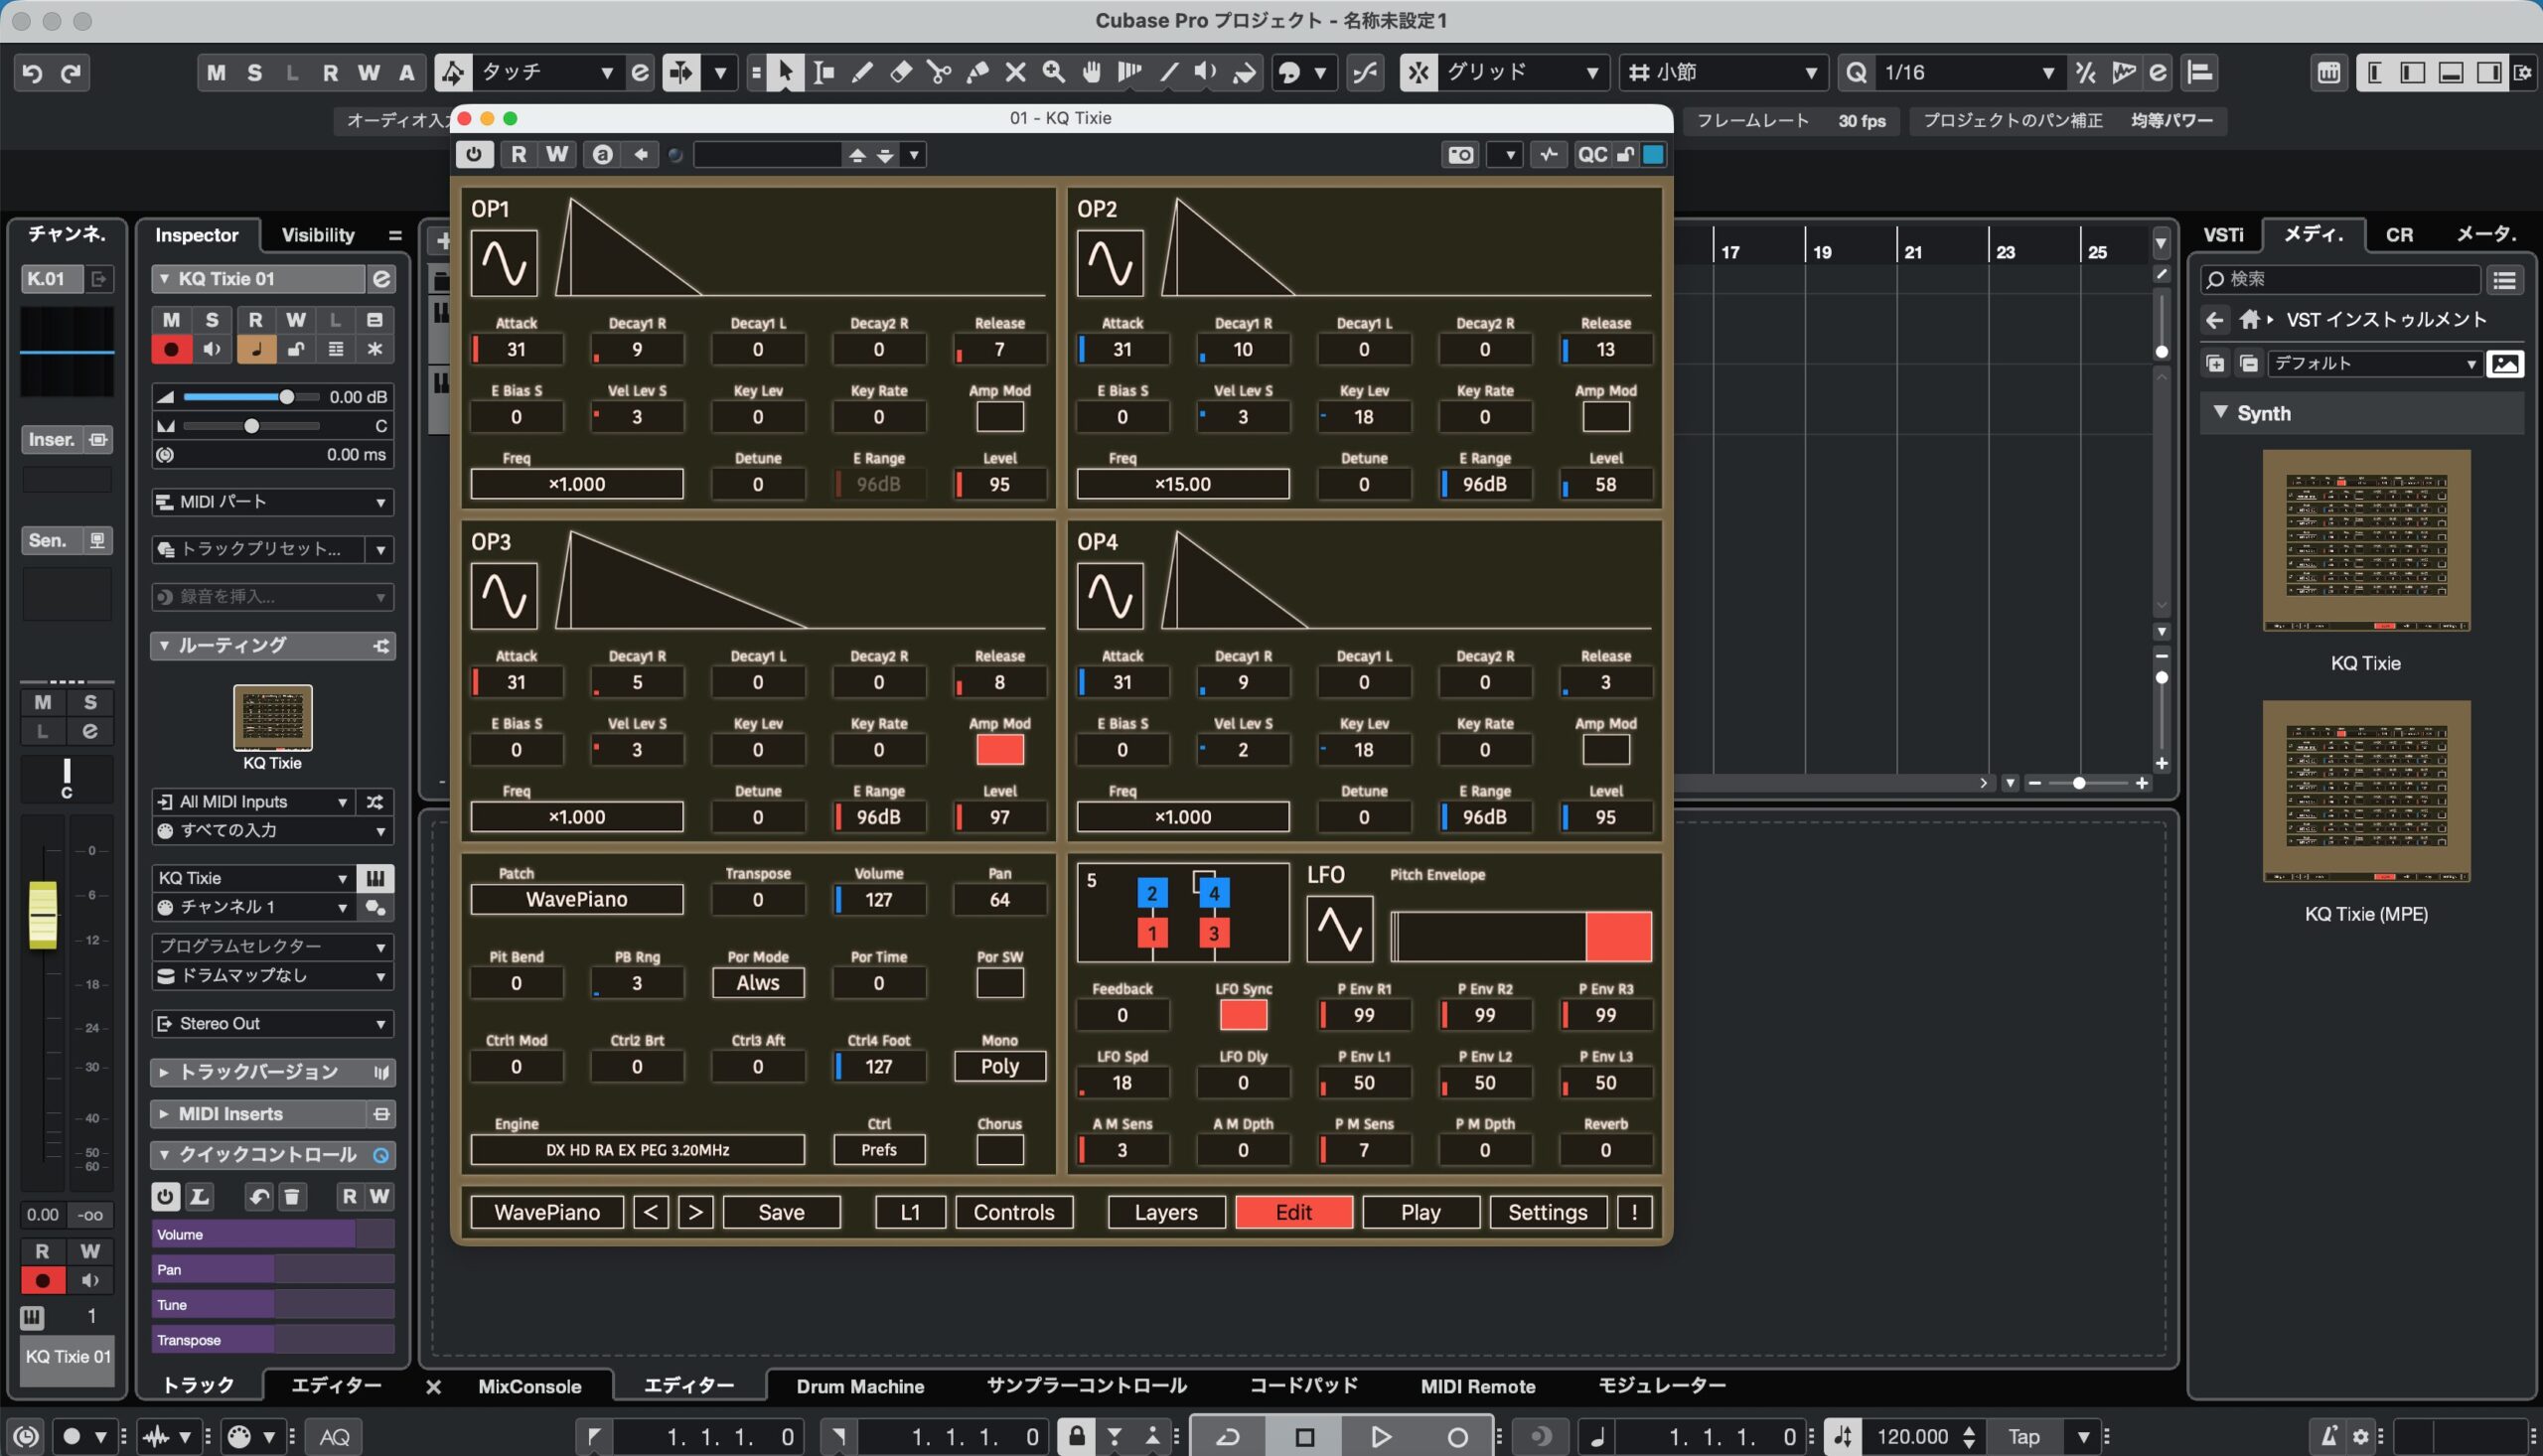Toggle the transport Cycle loop button
Screen dimensions: 2543x1456
[x=1228, y=1437]
